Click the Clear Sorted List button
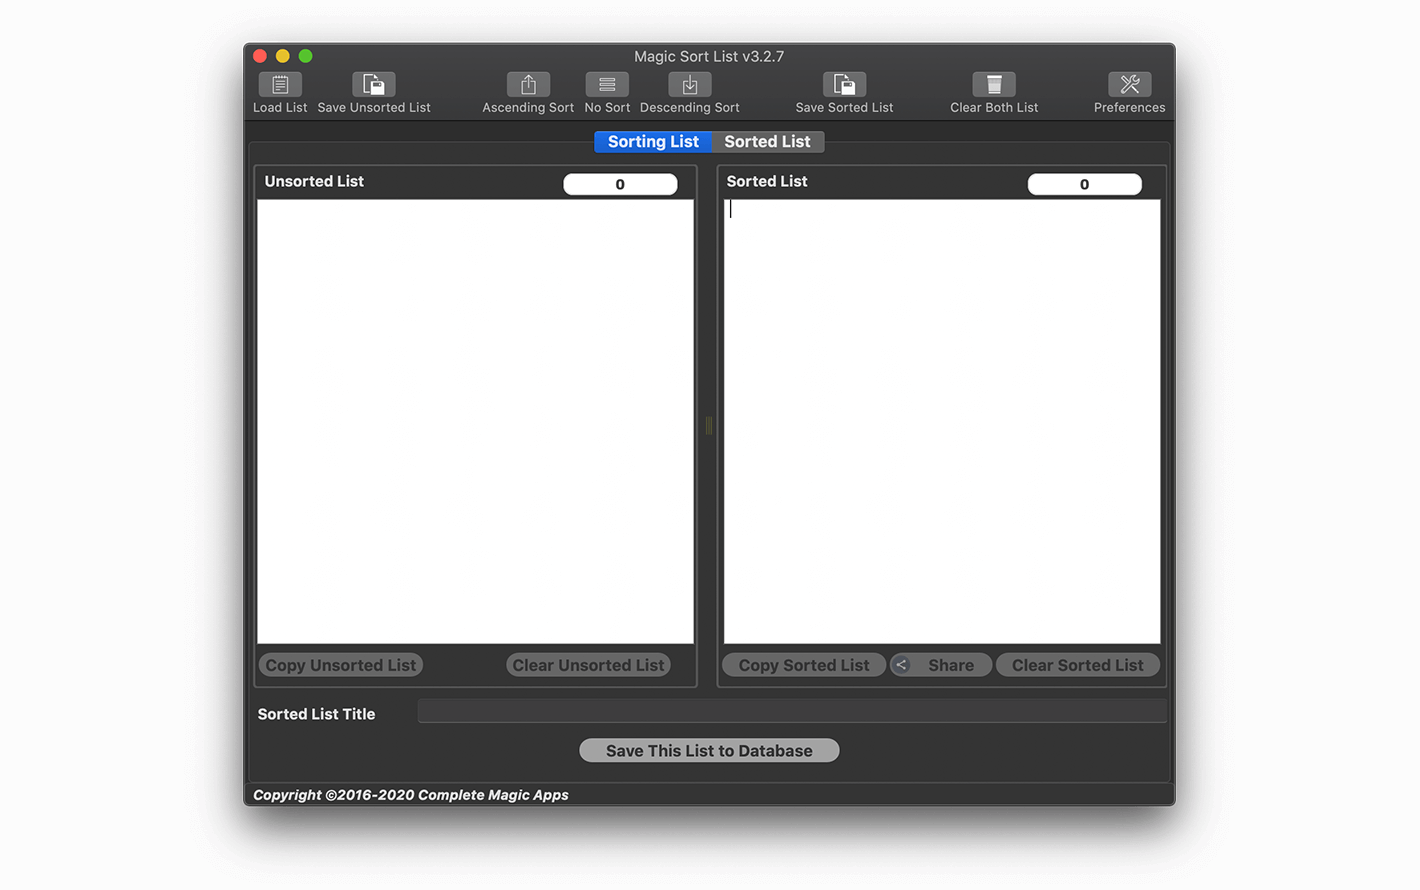 (1077, 665)
